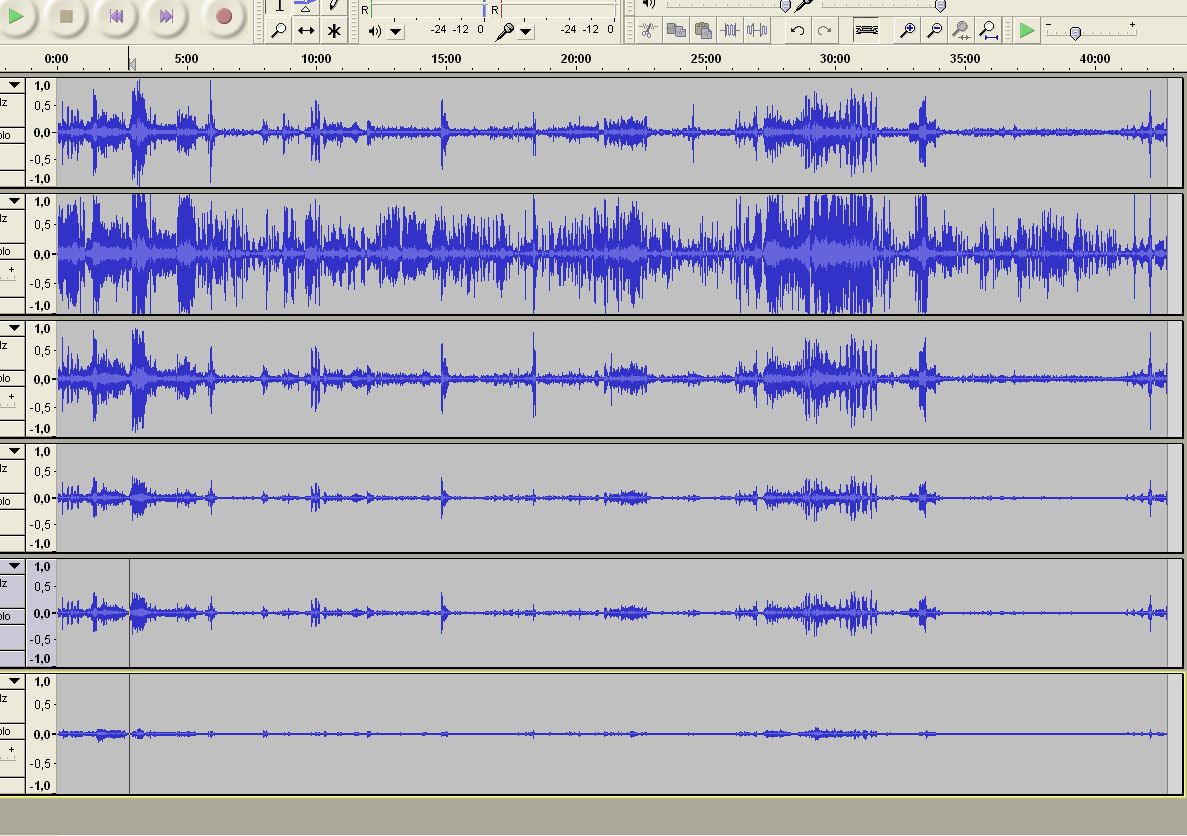
Task: Choose the Multi-Tool asterisk icon
Action: point(334,31)
